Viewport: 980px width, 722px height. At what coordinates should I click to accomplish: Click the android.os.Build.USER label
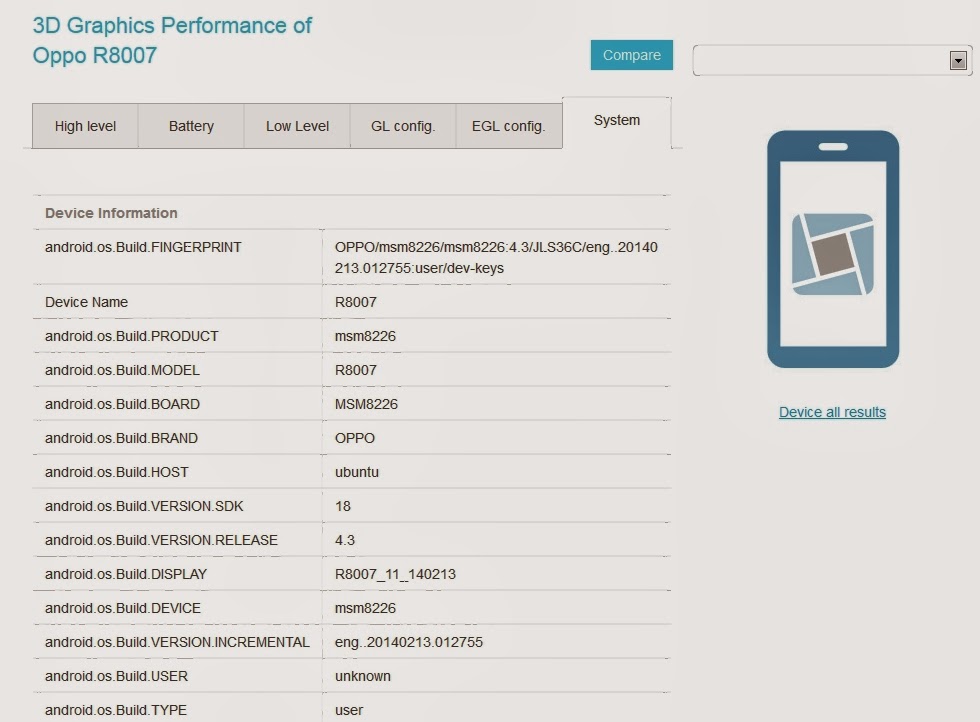[x=116, y=676]
